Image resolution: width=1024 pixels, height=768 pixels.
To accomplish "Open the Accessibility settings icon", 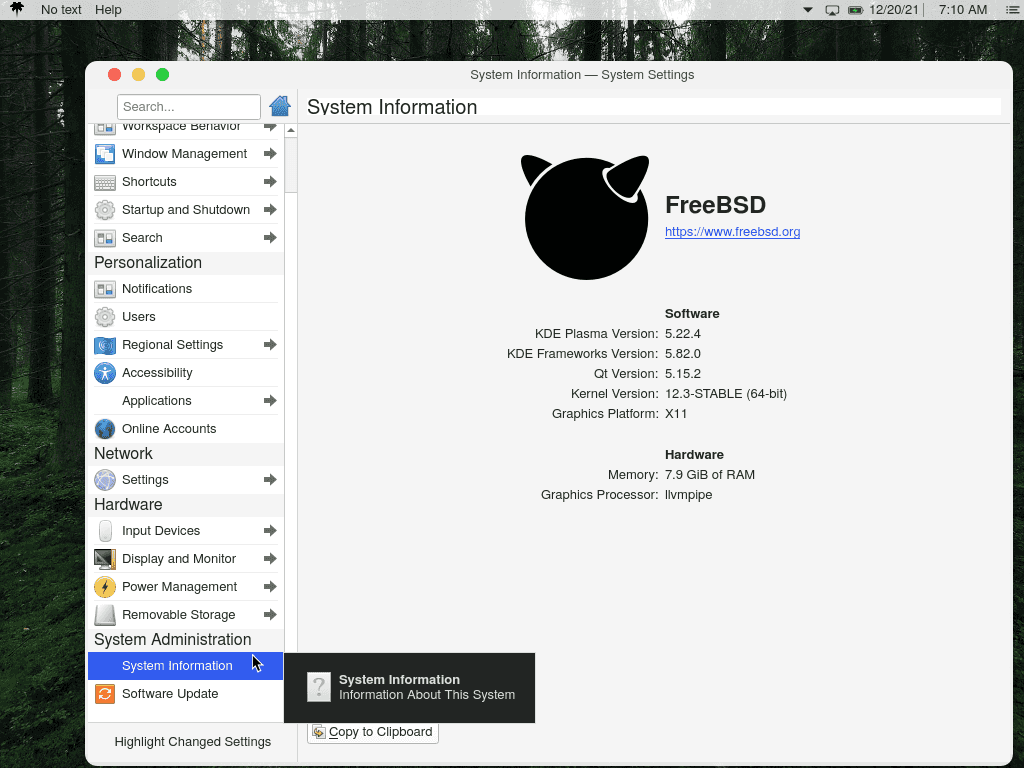I will pyautogui.click(x=105, y=372).
